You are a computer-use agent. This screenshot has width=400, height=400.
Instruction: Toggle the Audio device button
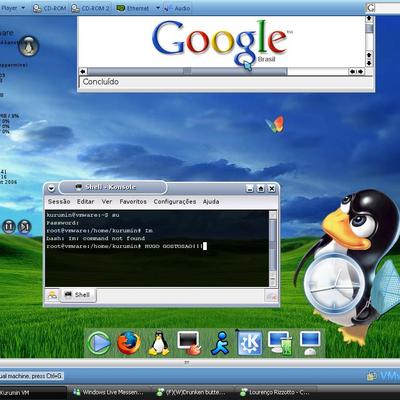click(x=177, y=8)
